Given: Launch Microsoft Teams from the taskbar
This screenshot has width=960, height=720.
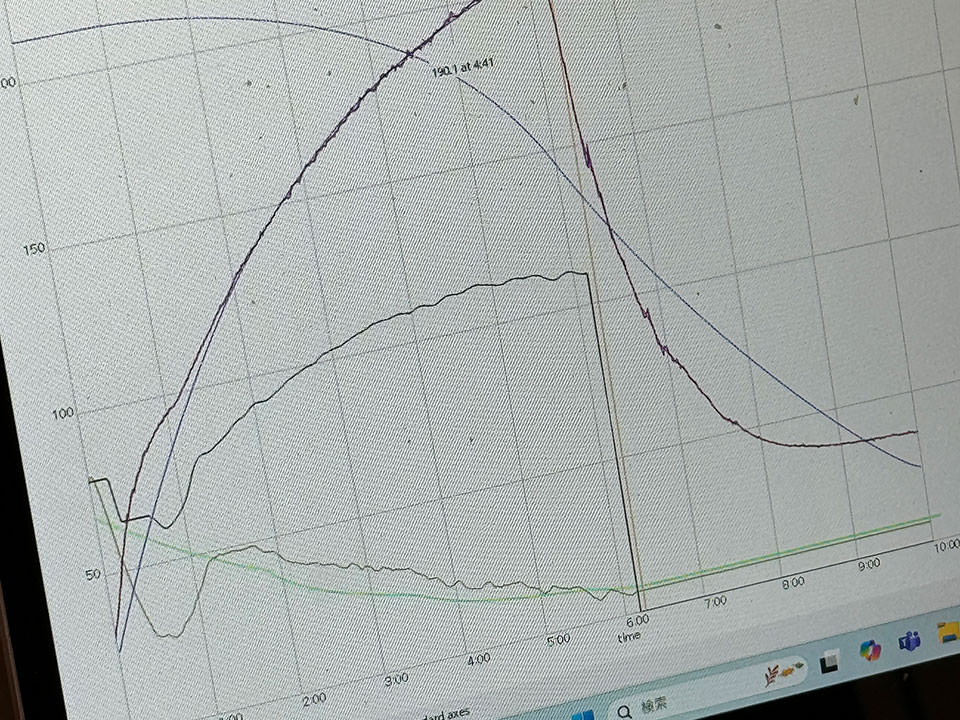Looking at the screenshot, I should 910,642.
